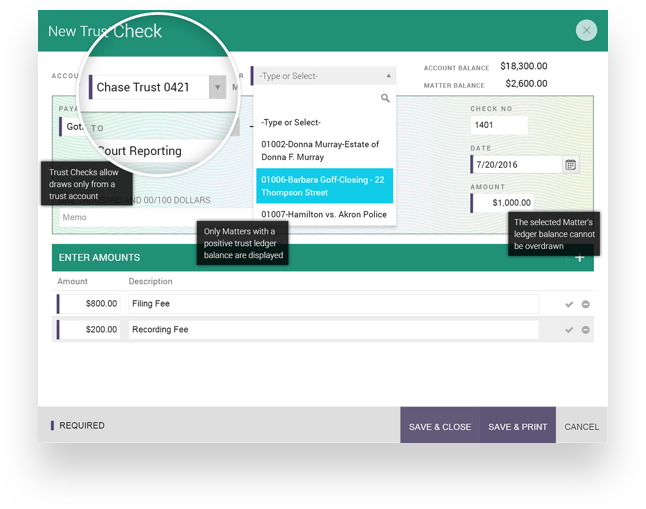Click the Enter Amounts section header

(323, 258)
